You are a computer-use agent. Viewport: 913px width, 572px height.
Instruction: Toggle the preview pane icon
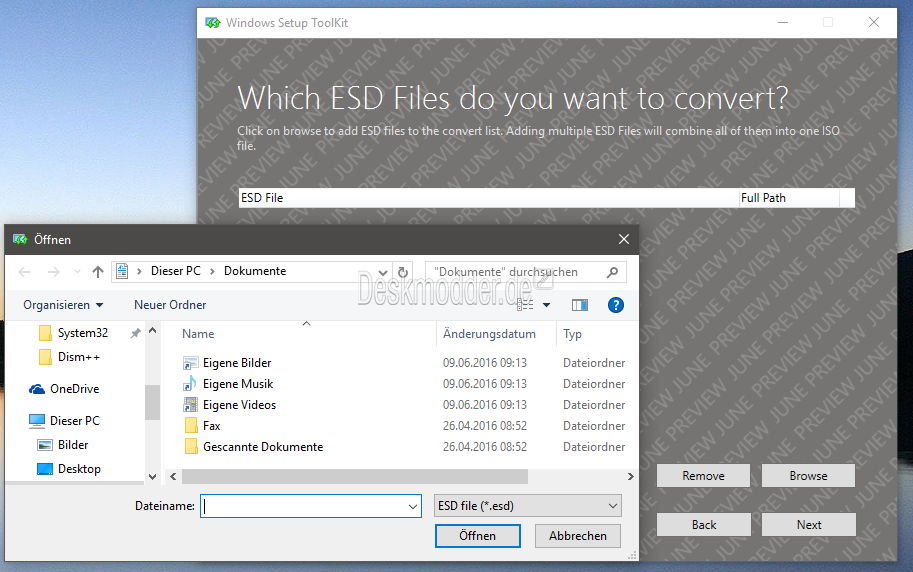coord(580,305)
